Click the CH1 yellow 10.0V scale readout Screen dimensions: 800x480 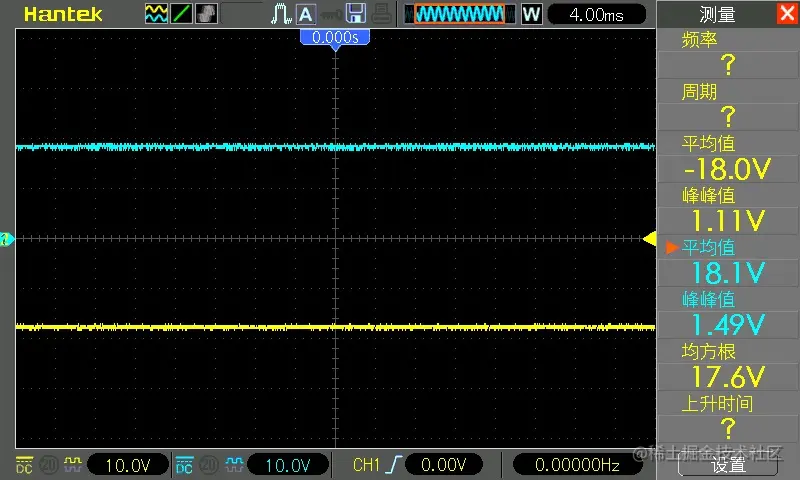click(128, 465)
